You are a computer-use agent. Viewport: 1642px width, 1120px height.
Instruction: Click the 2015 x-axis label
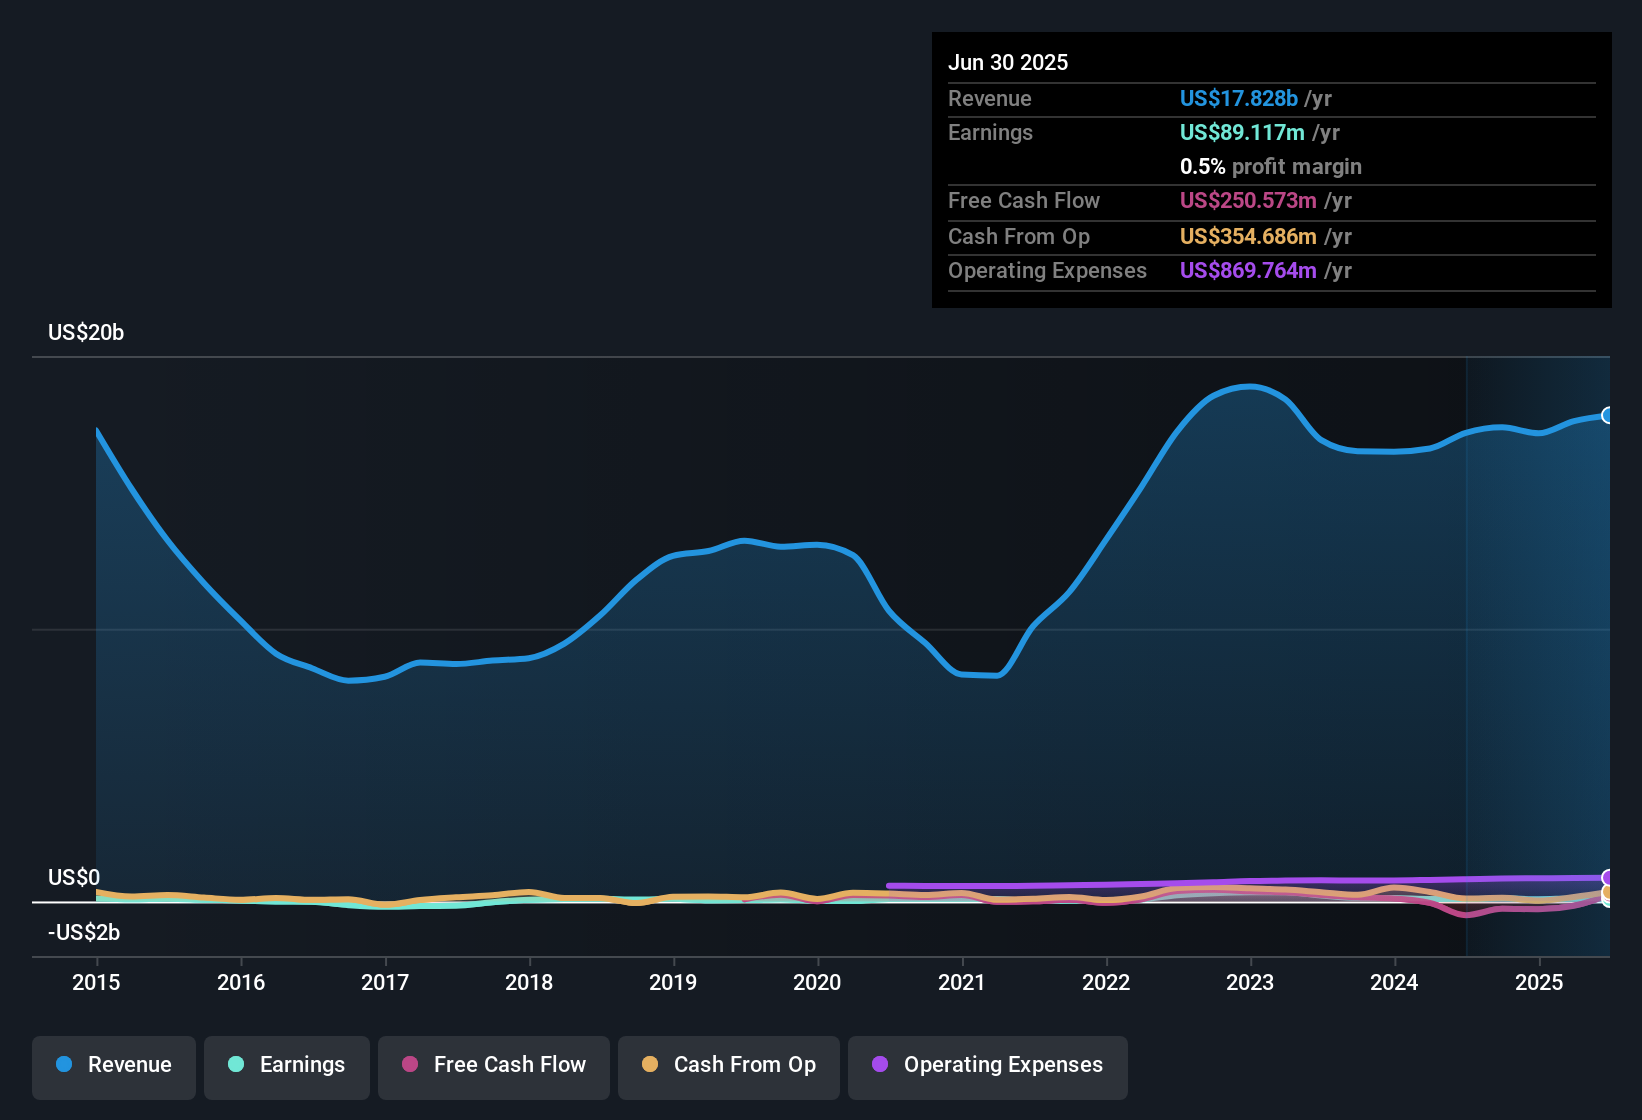pyautogui.click(x=96, y=983)
